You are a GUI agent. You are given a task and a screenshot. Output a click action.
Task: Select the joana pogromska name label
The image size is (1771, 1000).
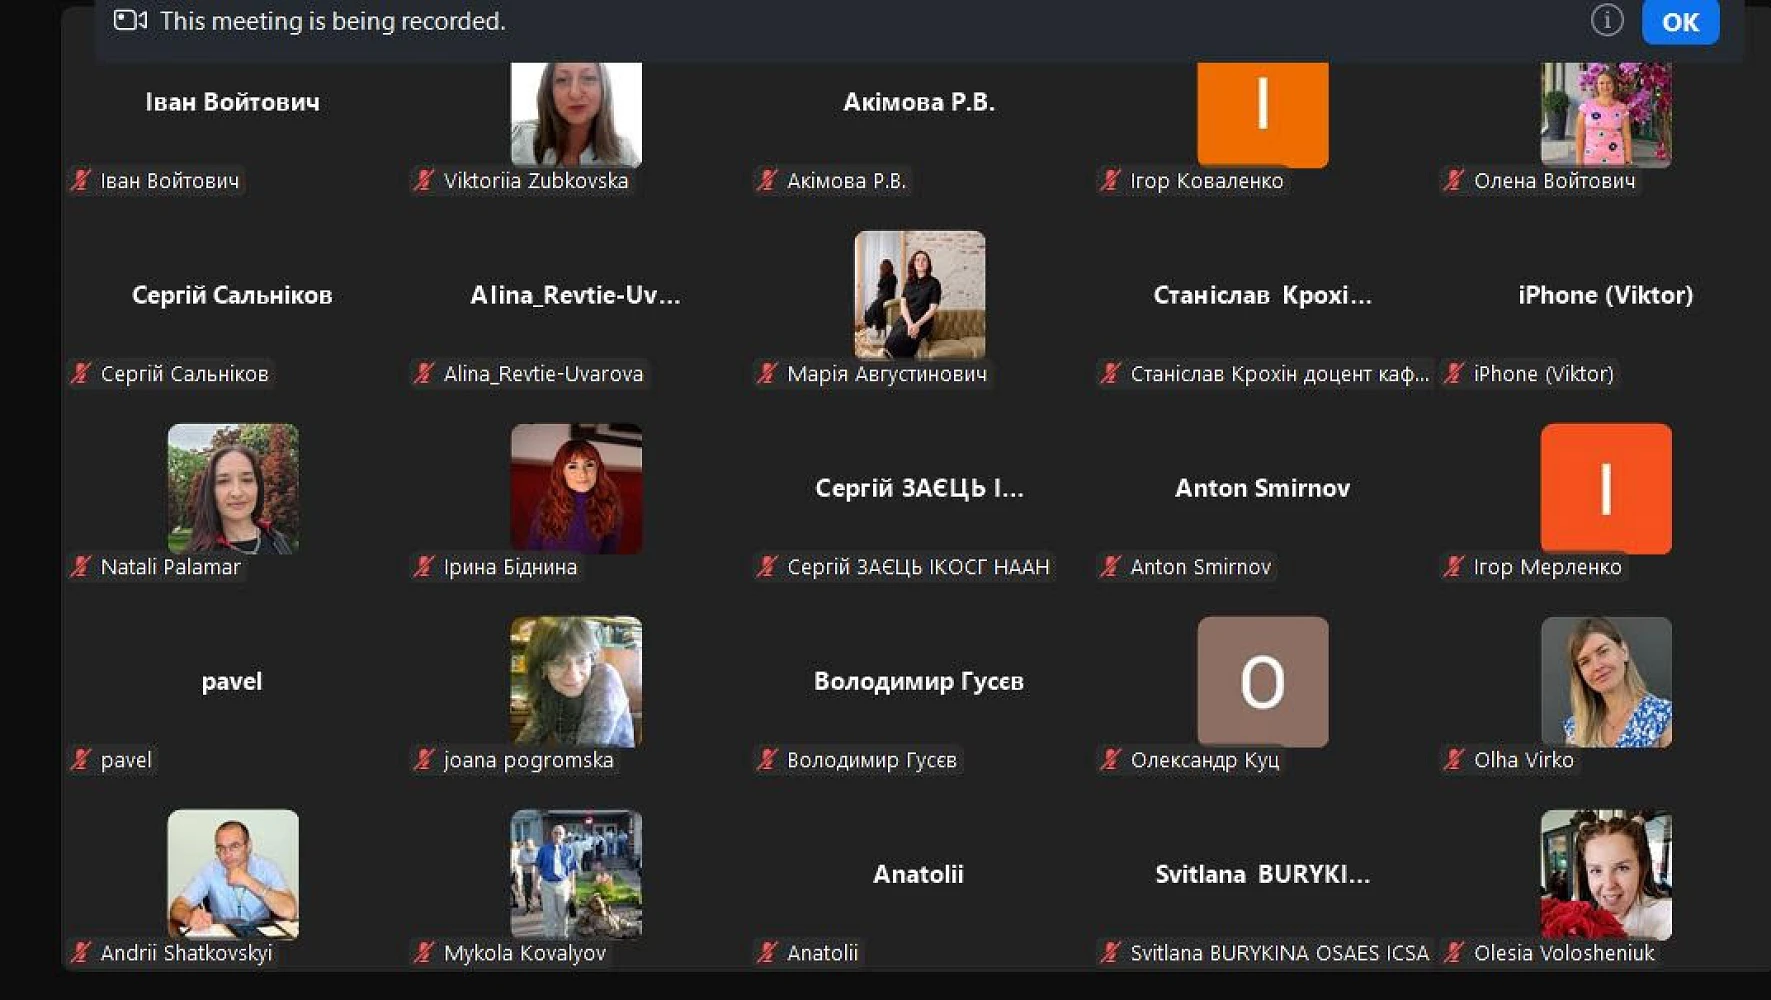tap(528, 760)
